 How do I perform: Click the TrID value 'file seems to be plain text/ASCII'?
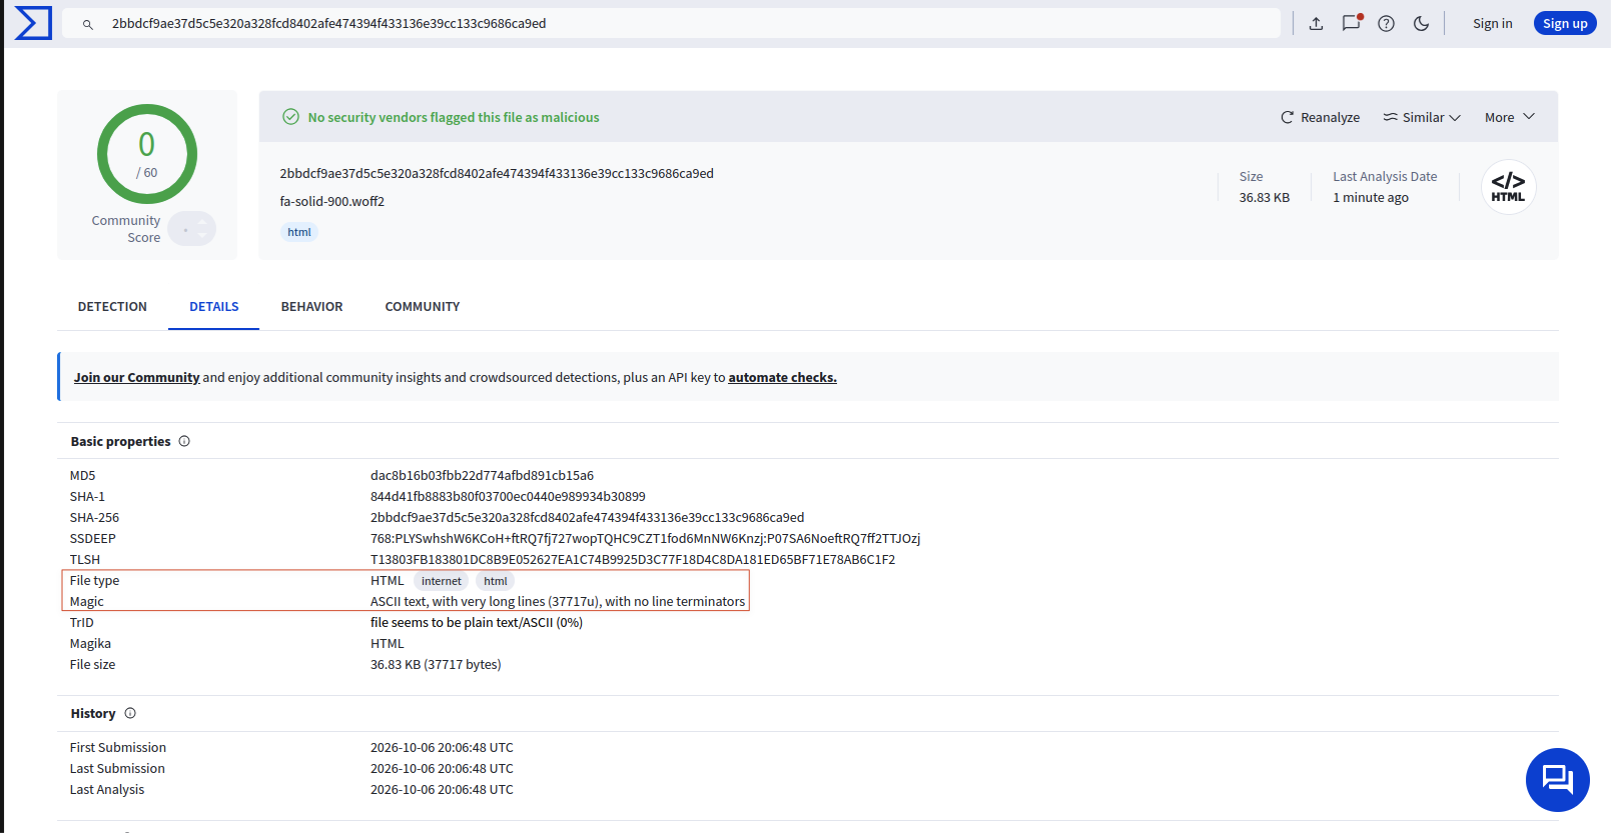pyautogui.click(x=476, y=622)
